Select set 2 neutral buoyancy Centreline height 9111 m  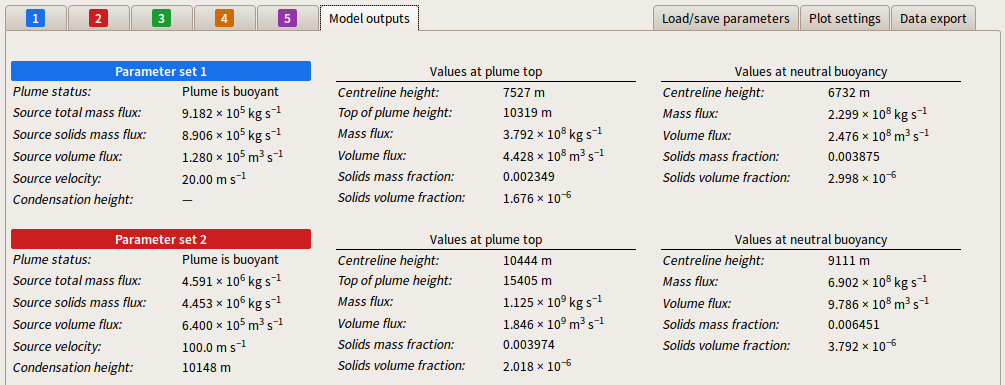pos(849,261)
